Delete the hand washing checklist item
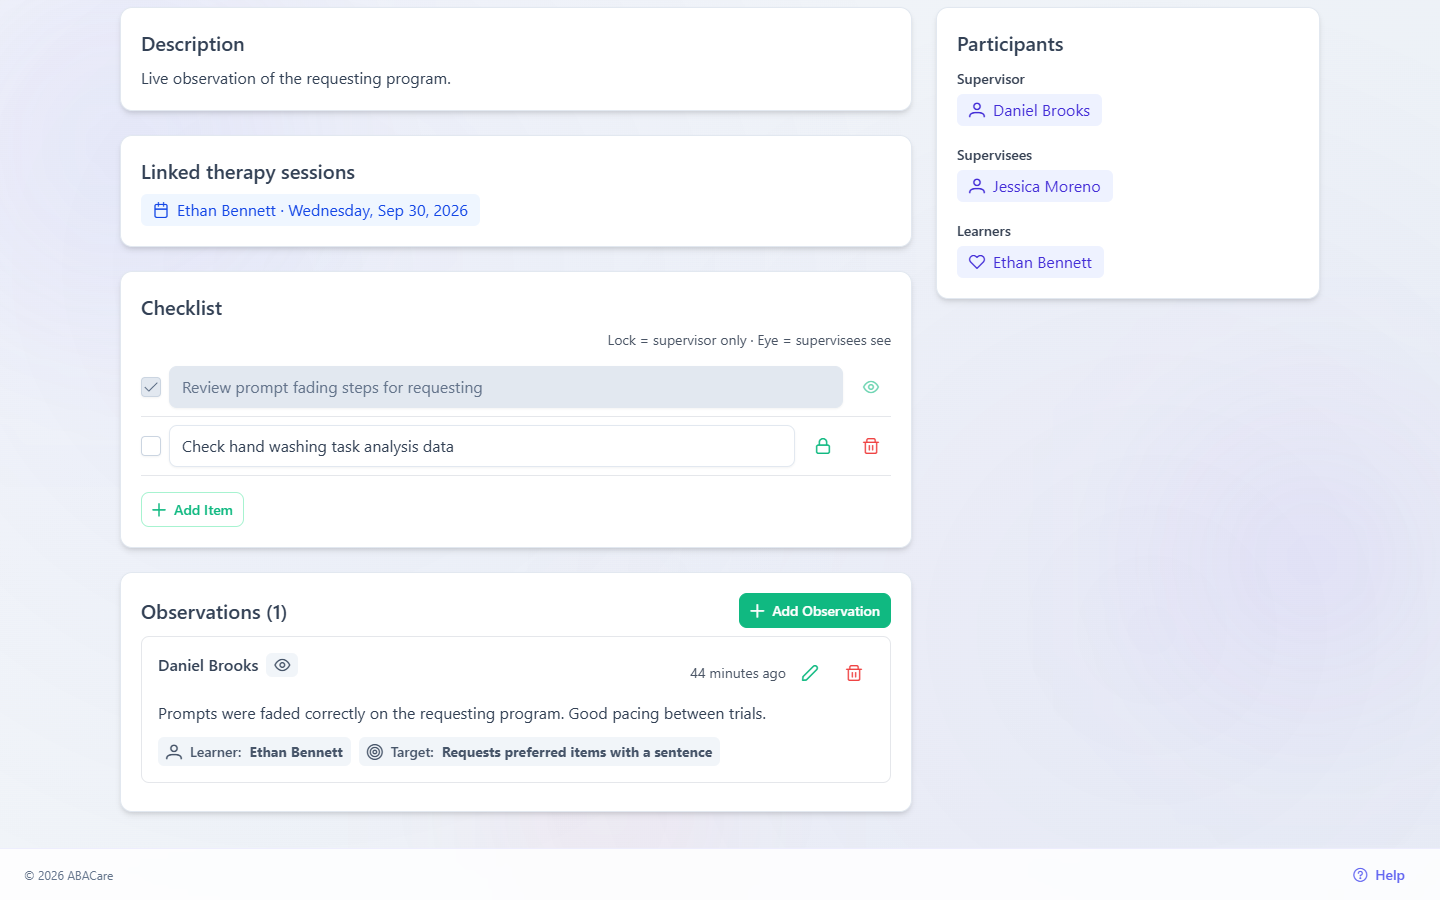Viewport: 1440px width, 900px height. click(871, 446)
